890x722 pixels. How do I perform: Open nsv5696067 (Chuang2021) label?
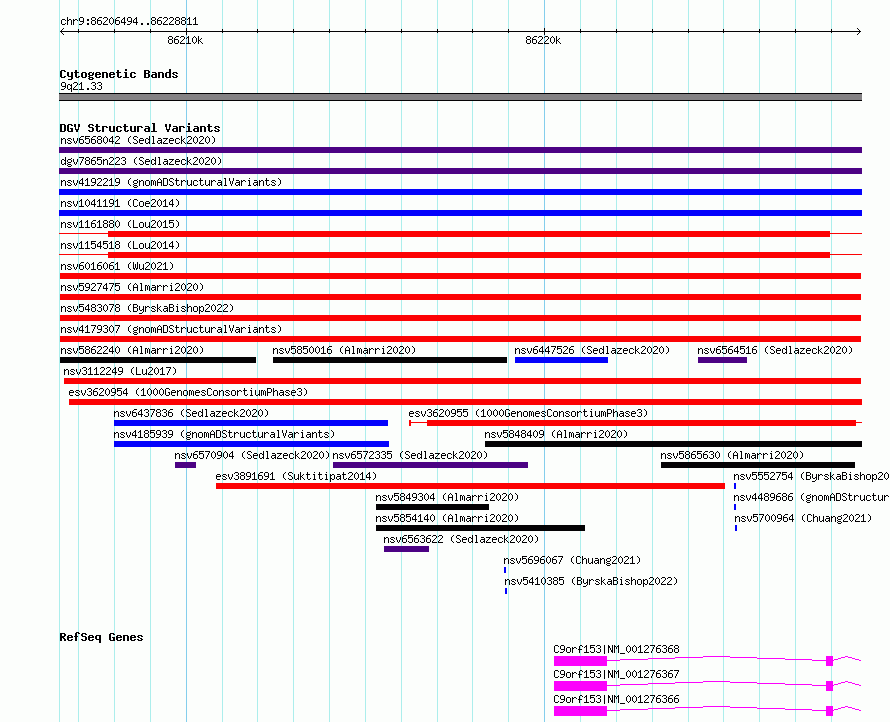pyautogui.click(x=573, y=560)
